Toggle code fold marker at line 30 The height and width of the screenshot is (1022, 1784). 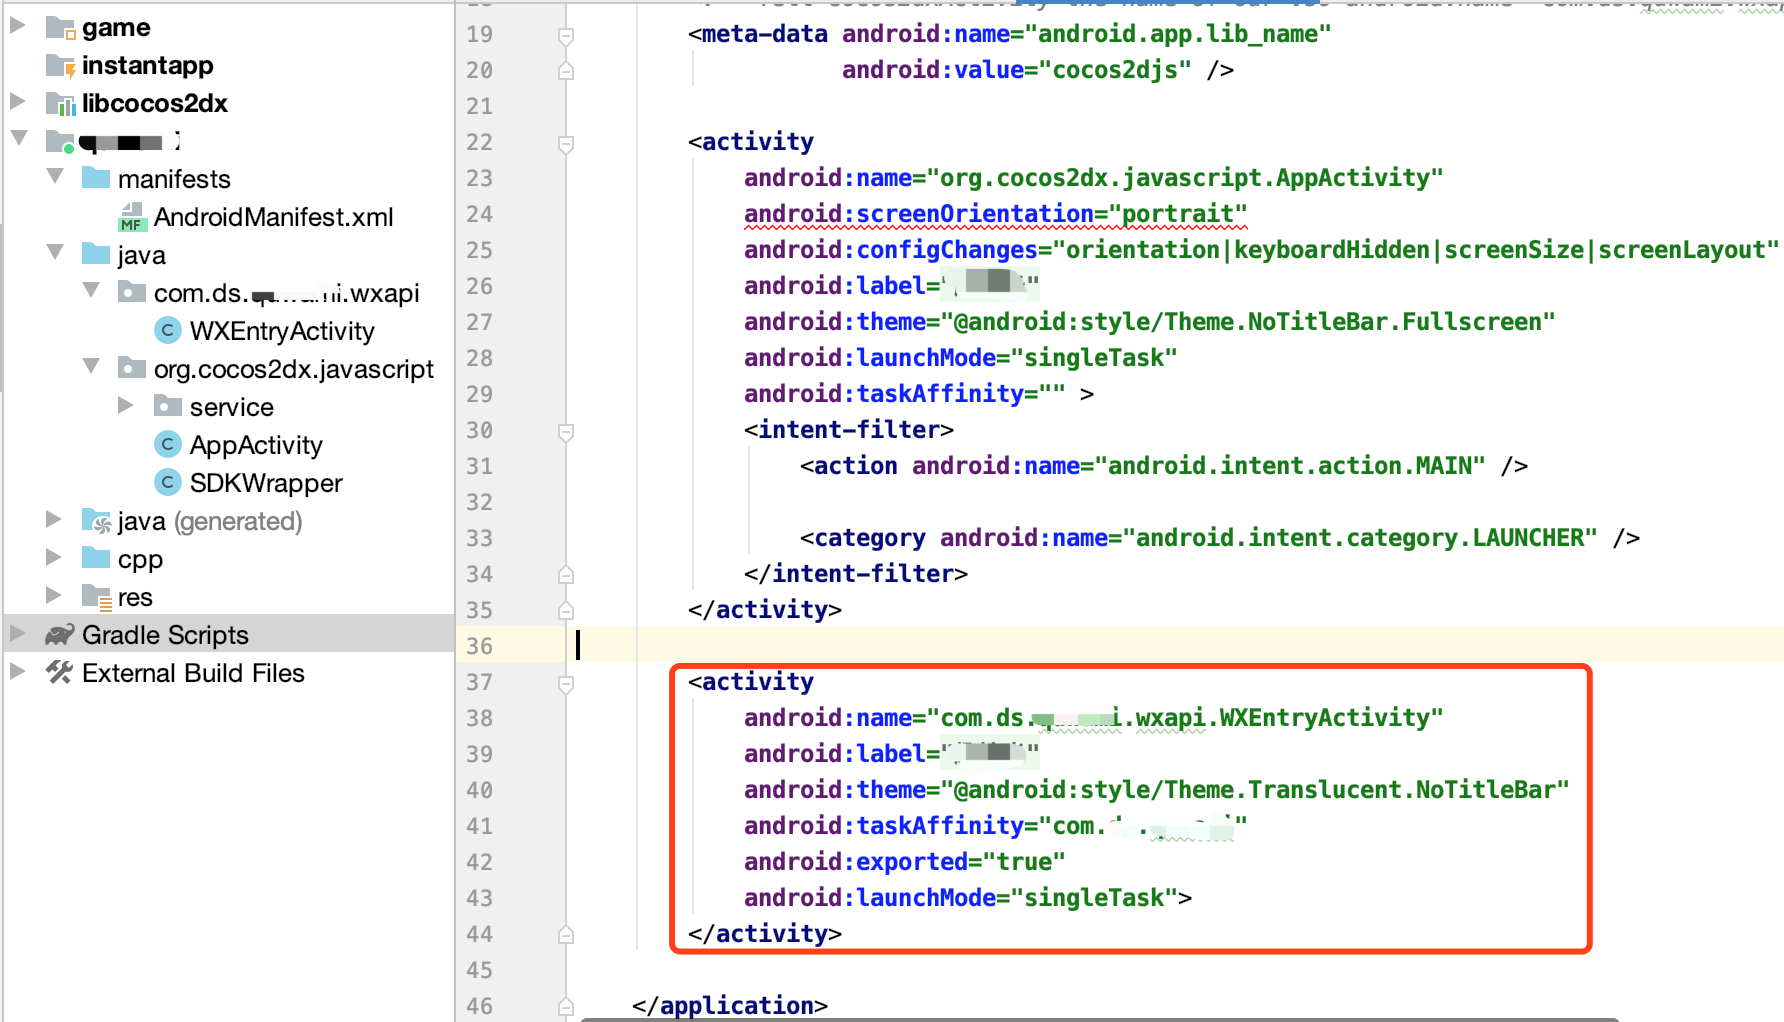(x=566, y=431)
